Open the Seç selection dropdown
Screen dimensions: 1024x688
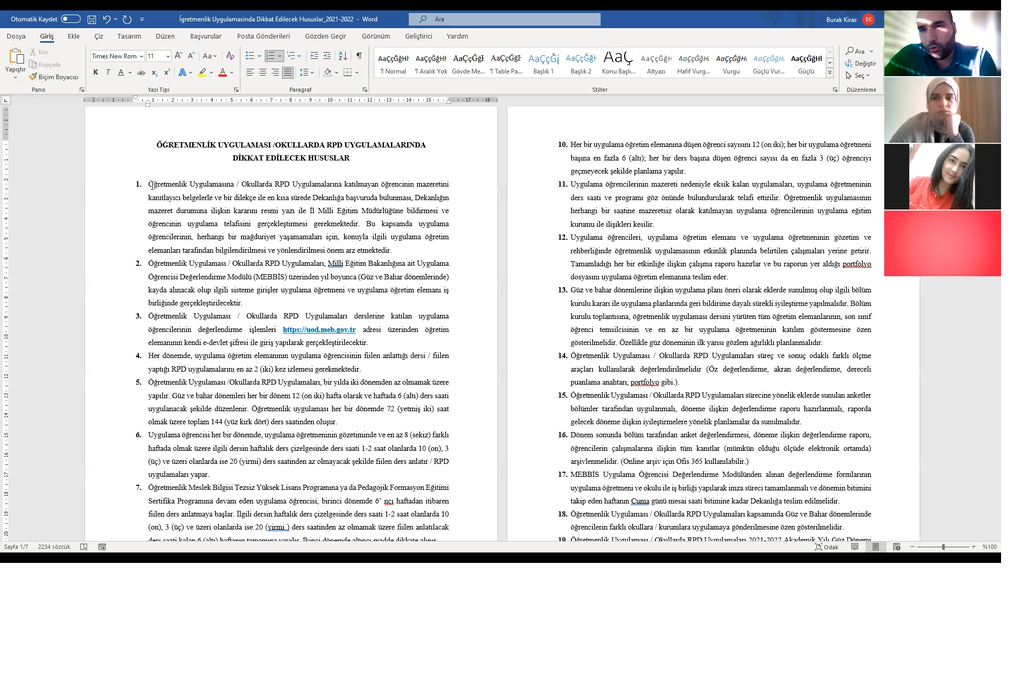click(858, 76)
